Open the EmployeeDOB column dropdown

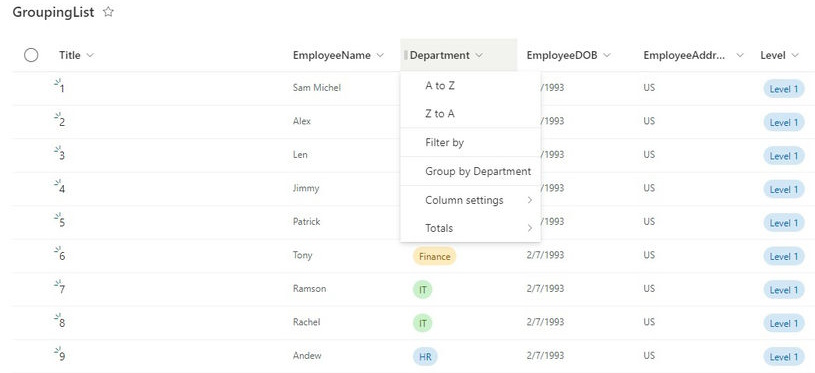607,55
